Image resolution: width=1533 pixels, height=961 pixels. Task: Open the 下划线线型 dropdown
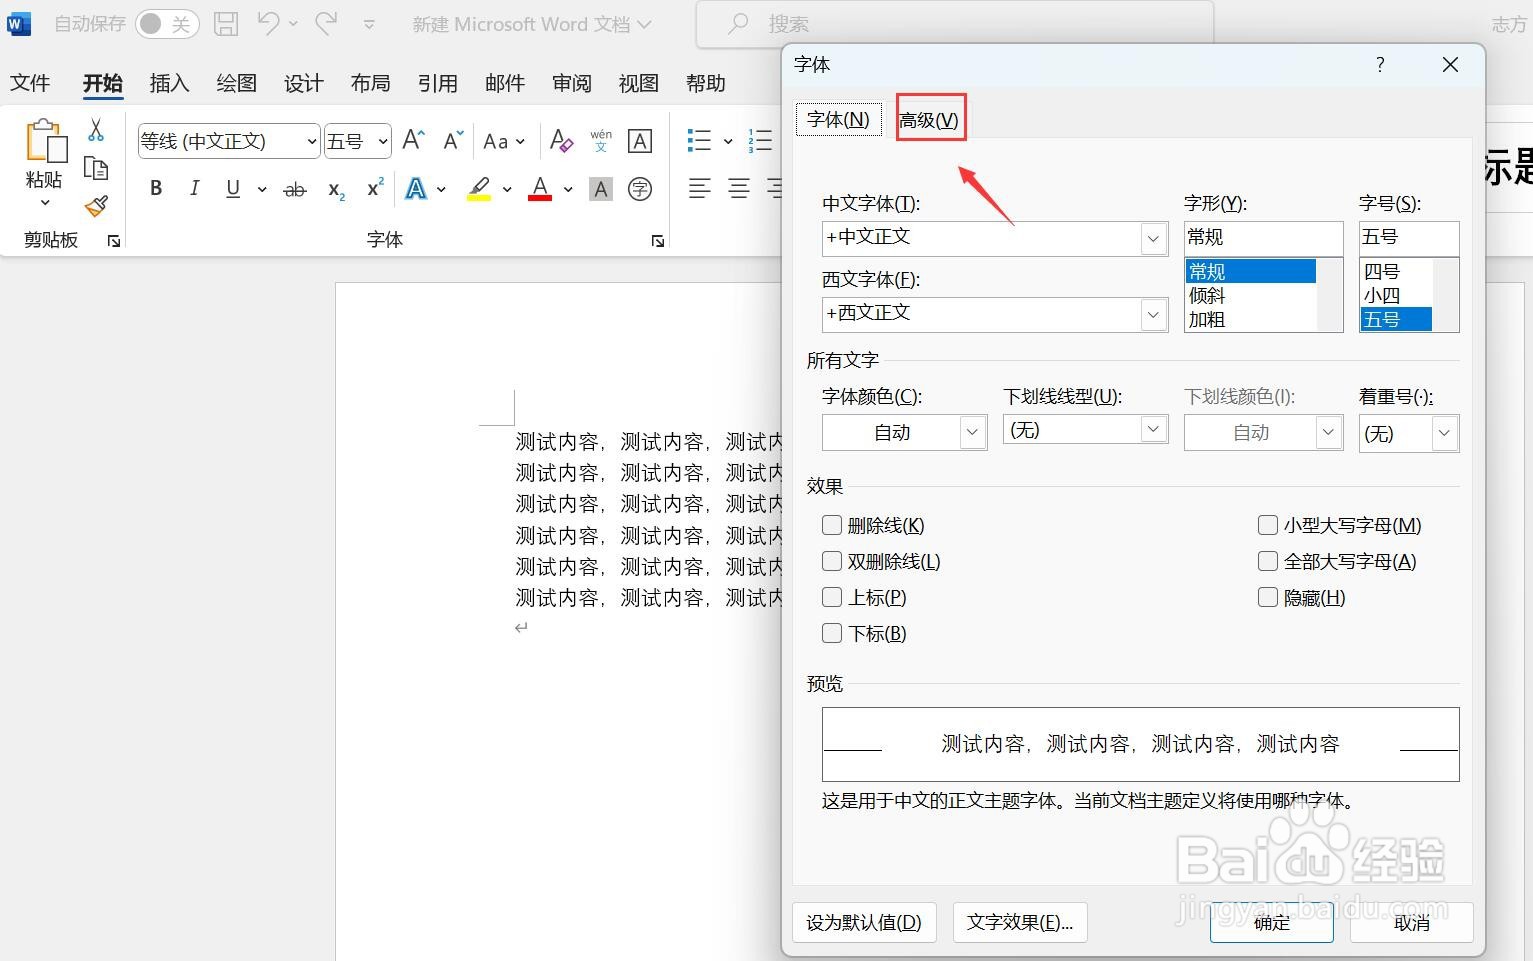pos(1152,429)
